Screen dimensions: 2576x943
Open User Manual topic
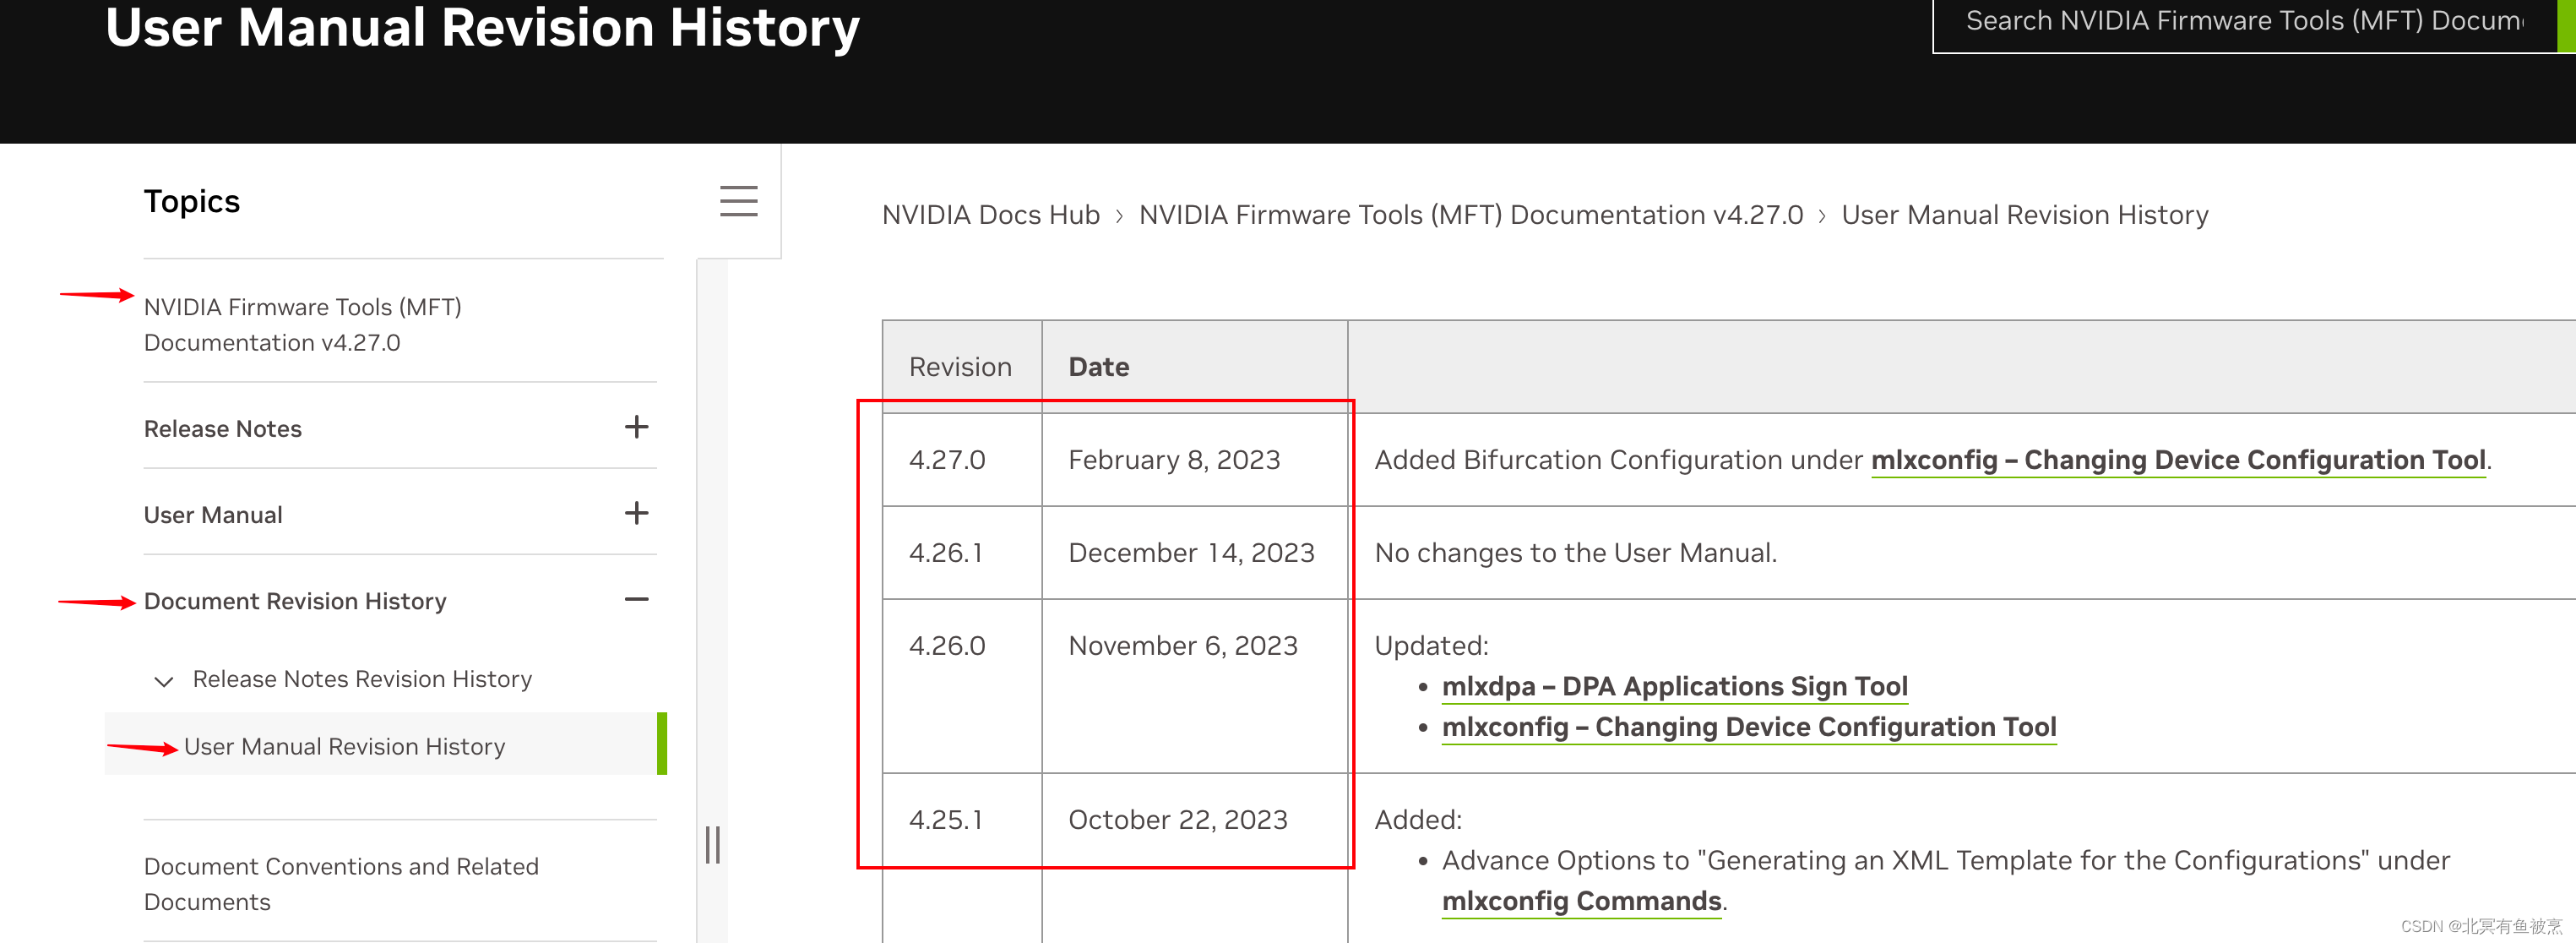pos(213,514)
